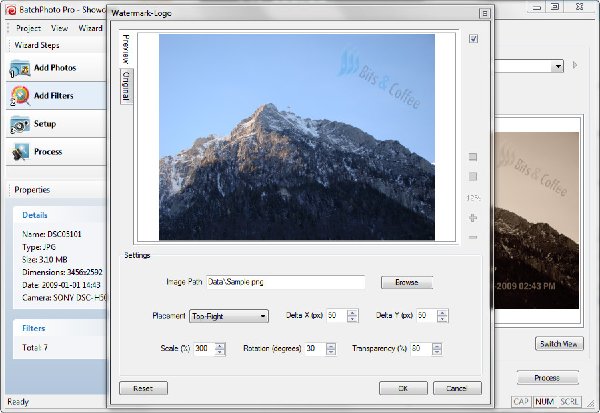The height and width of the screenshot is (413, 600).
Task: Click the Filters heading in Properties
Action: (34, 328)
